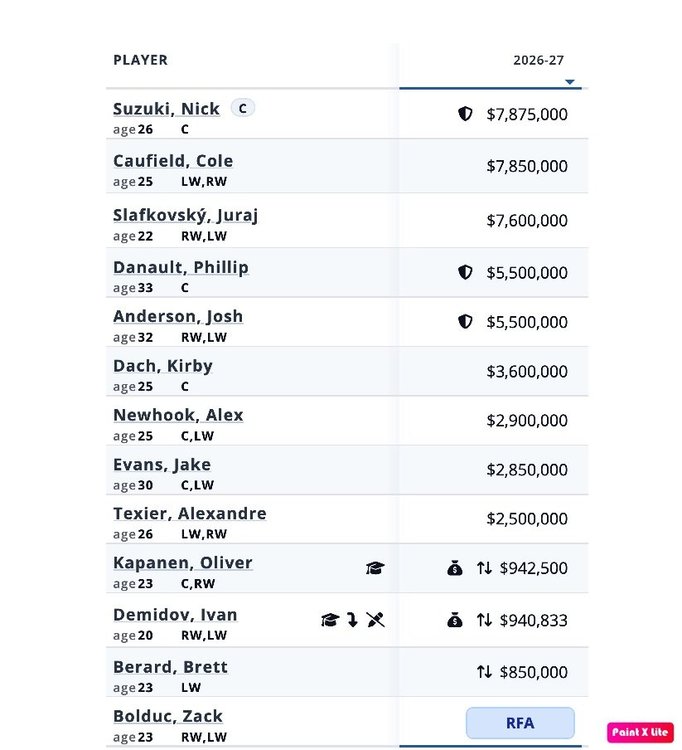Click the captain C badge next to Suzuki
This screenshot has height=750, width=682.
(242, 108)
